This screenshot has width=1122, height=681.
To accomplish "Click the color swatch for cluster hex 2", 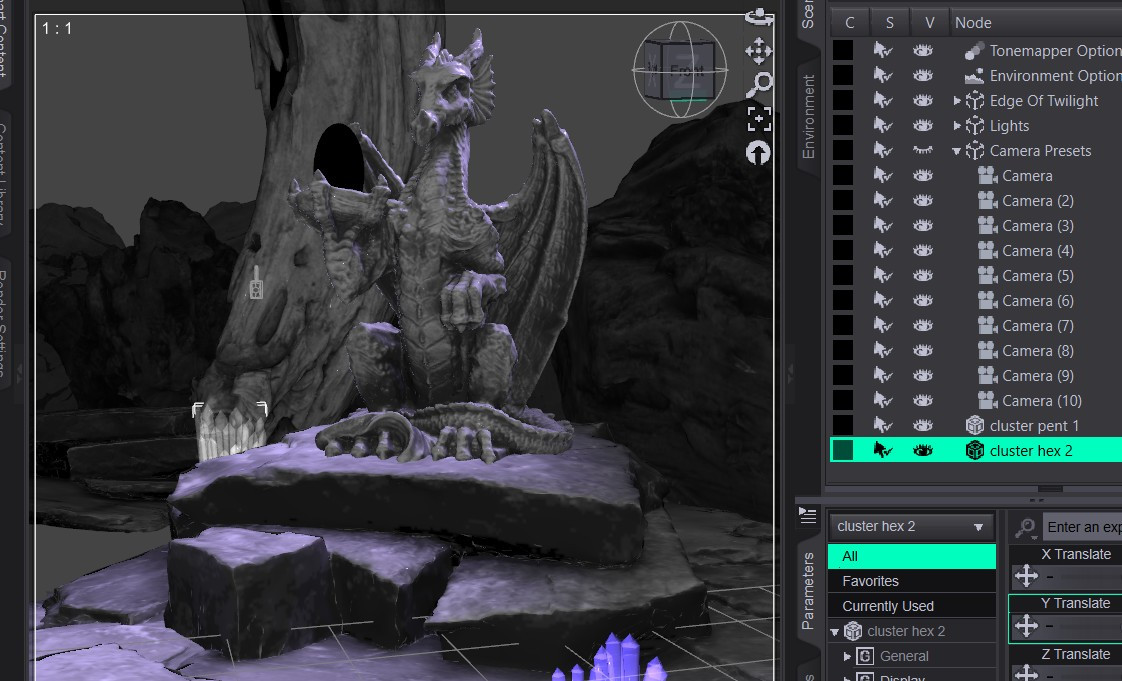I will tap(843, 451).
